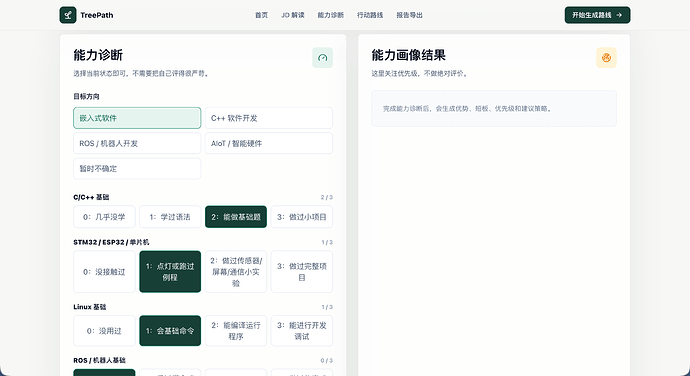Click the TreePath brand name
The height and width of the screenshot is (376, 690).
[x=97, y=15]
